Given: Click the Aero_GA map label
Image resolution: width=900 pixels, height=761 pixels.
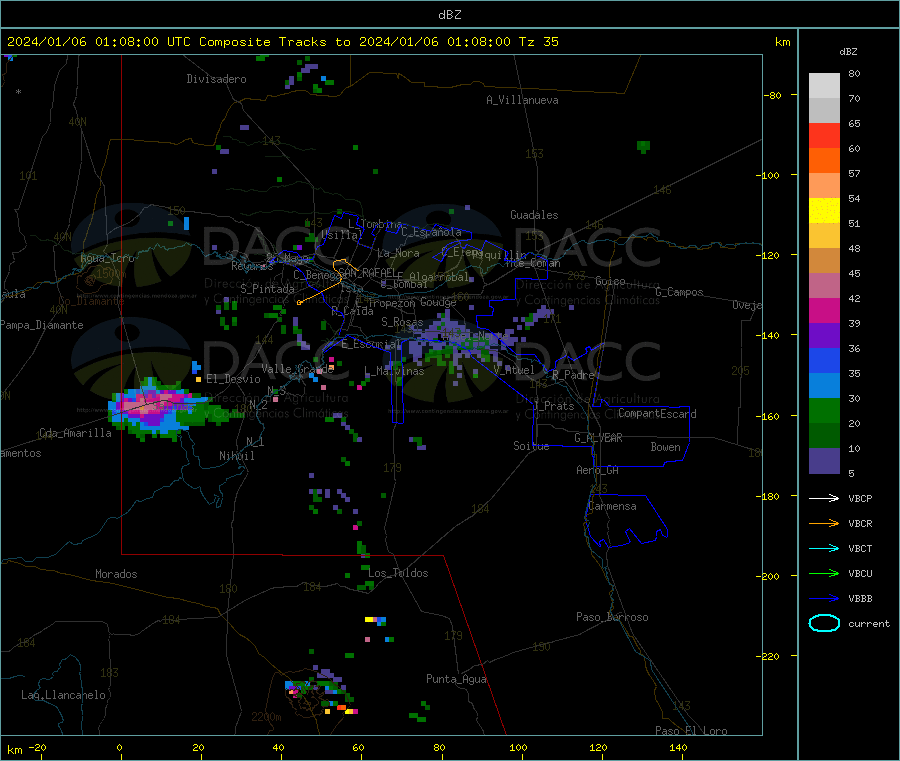Looking at the screenshot, I should click(597, 471).
